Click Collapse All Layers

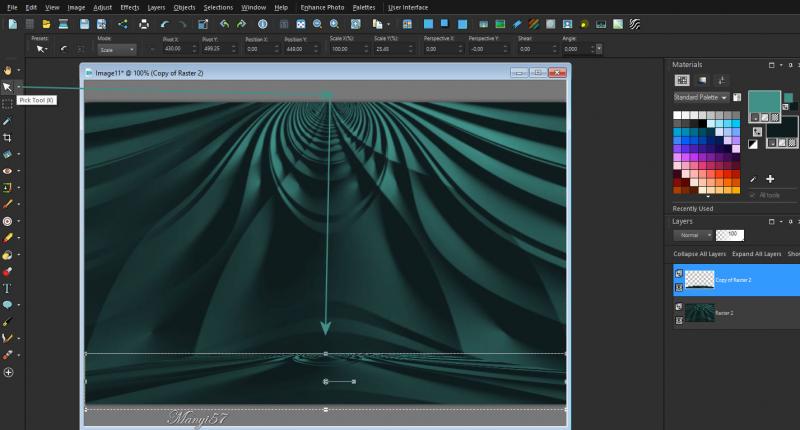pos(699,255)
